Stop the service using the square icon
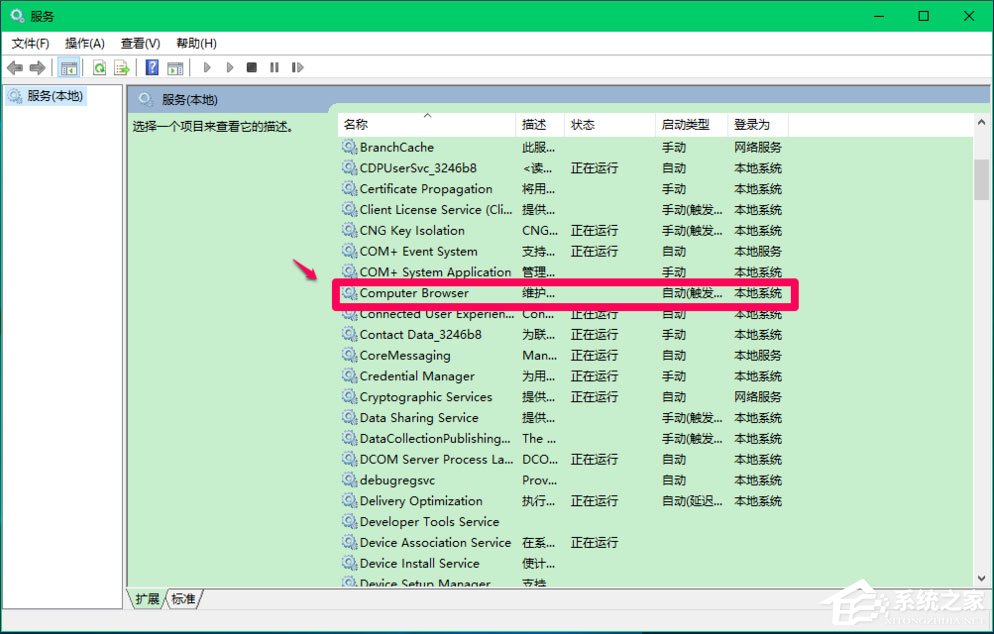 (x=252, y=67)
